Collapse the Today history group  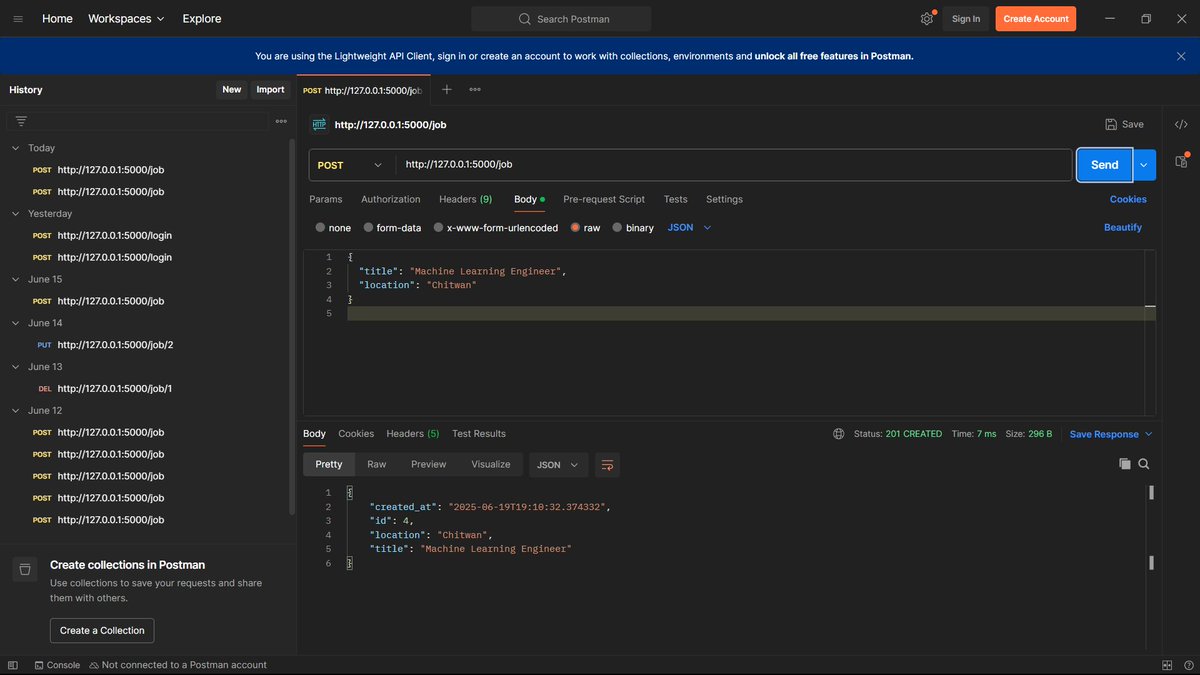tap(15, 148)
